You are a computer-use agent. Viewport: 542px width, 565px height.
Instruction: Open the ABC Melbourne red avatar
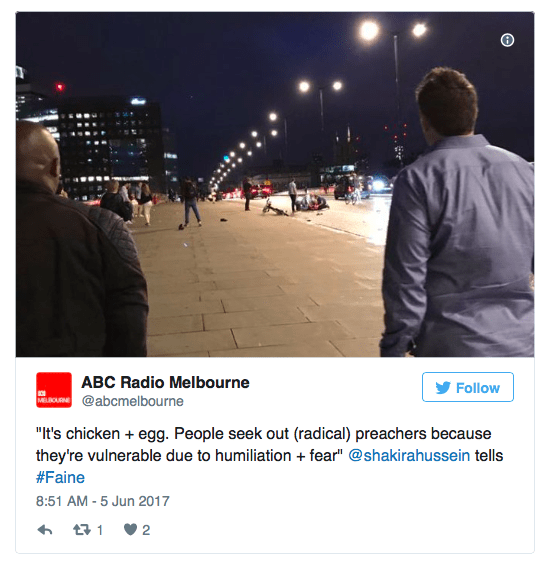point(54,390)
